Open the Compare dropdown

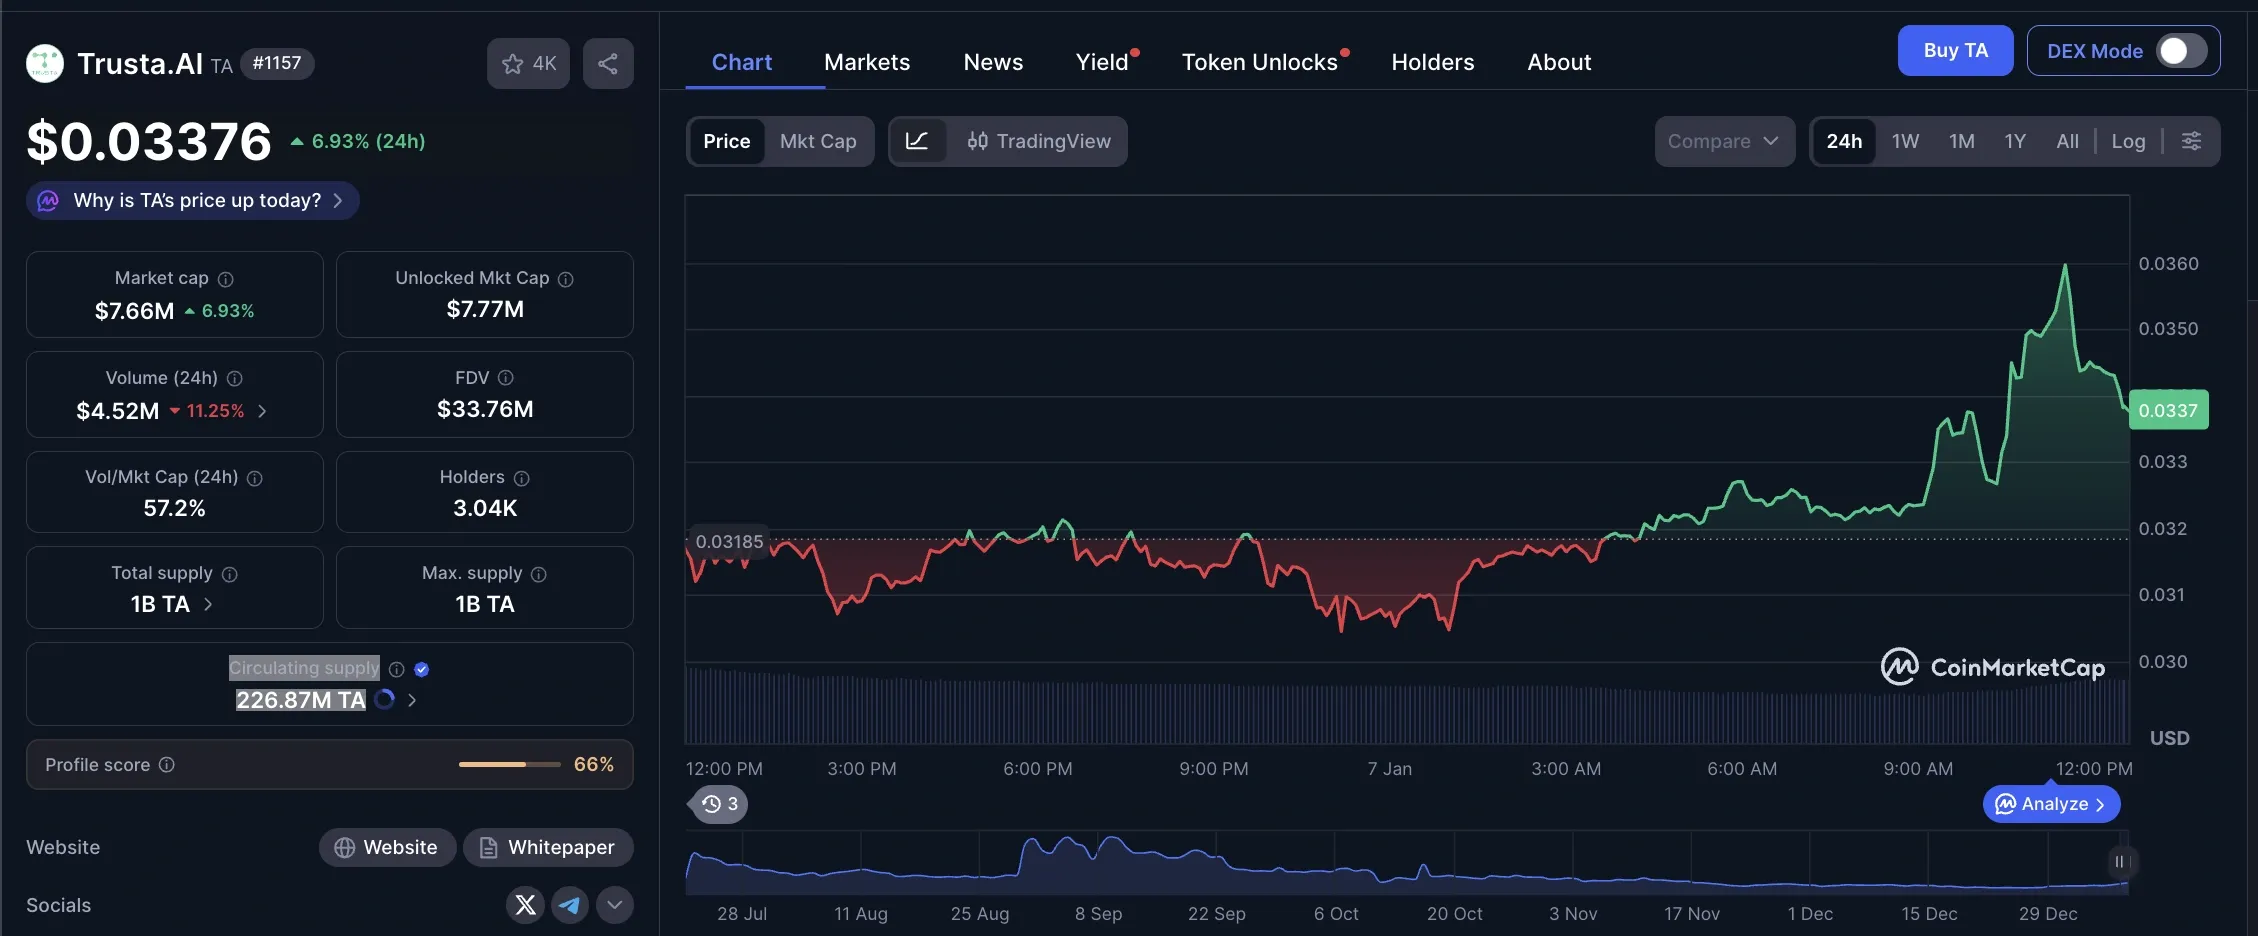tap(1724, 141)
